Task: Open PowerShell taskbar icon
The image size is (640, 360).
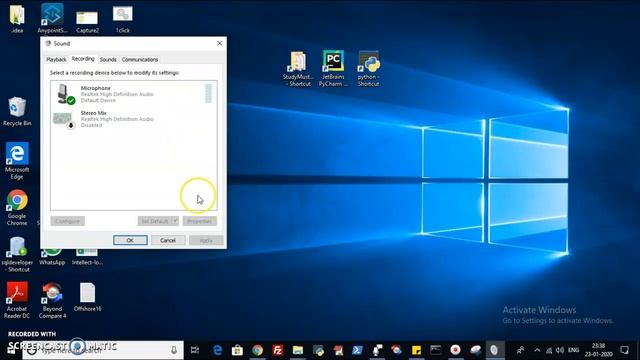Action: (x=357, y=350)
